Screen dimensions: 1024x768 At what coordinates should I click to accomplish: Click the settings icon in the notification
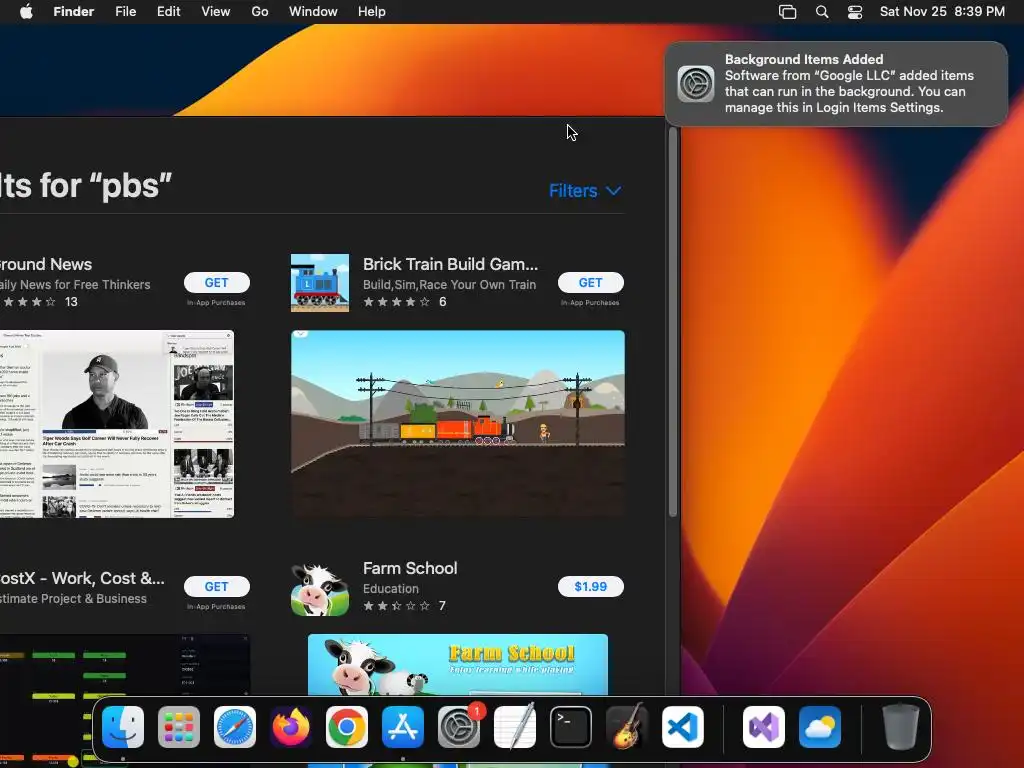(696, 84)
